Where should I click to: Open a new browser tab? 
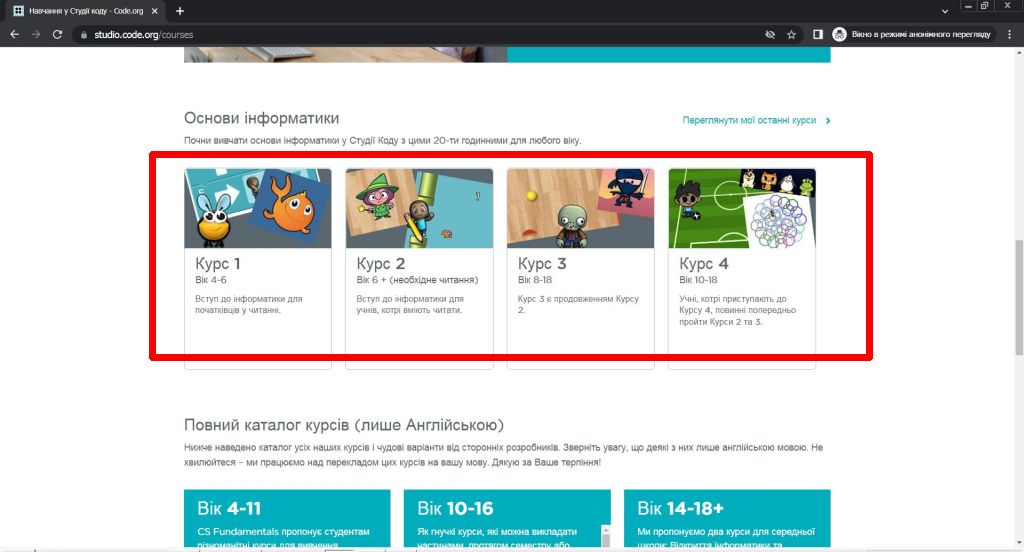(x=180, y=11)
